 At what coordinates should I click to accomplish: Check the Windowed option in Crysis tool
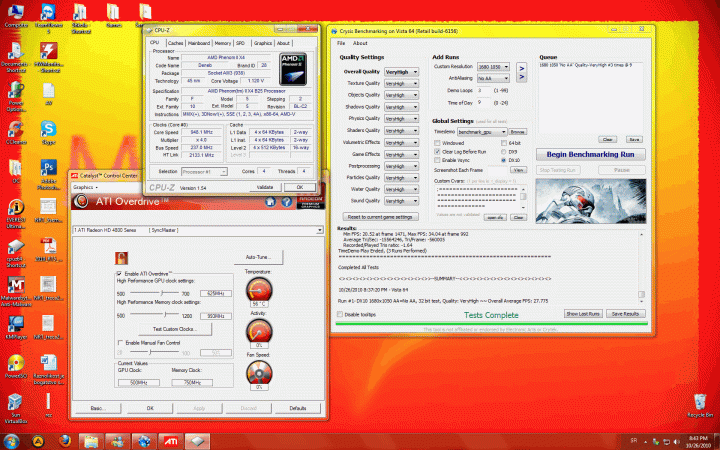(x=437, y=143)
